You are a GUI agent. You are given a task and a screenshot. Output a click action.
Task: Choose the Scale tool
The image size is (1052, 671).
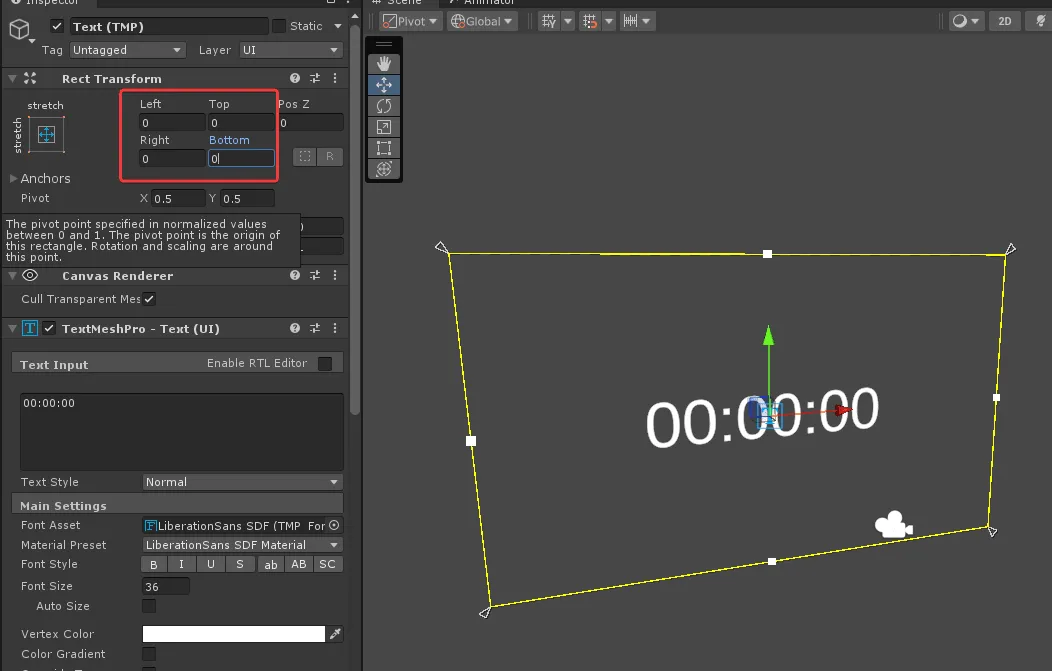(x=384, y=127)
